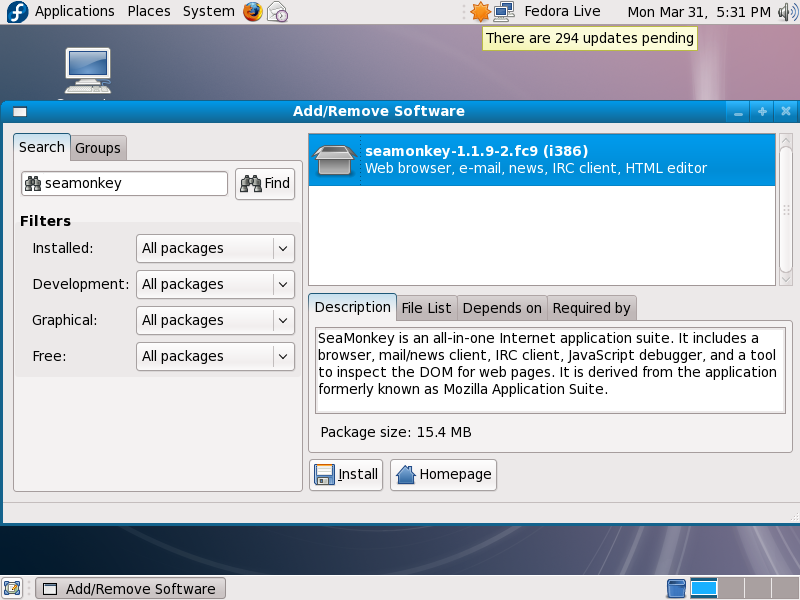The width and height of the screenshot is (800, 600).
Task: Click the date and time clock
Action: point(699,12)
